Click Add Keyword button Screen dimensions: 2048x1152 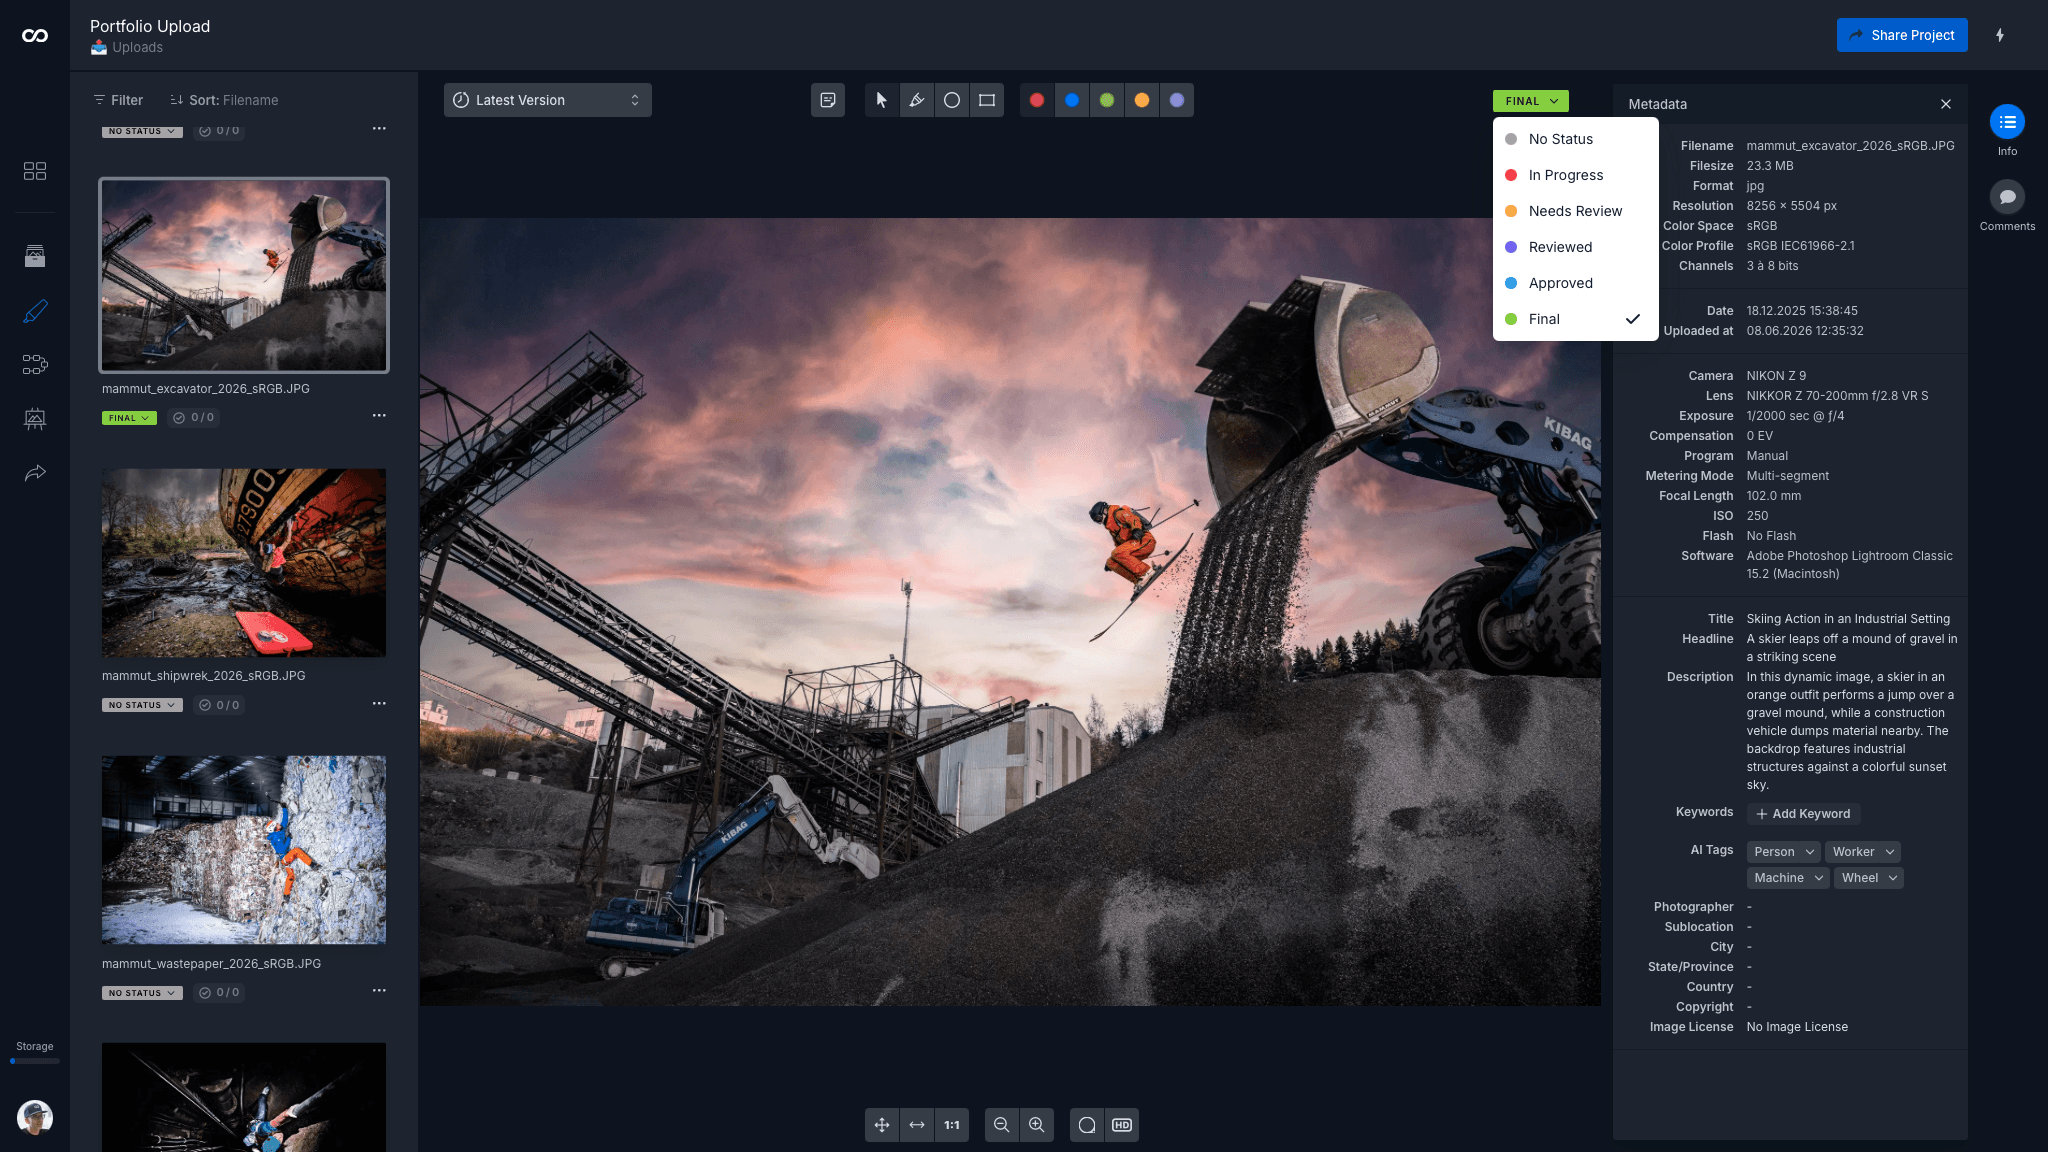coord(1803,814)
